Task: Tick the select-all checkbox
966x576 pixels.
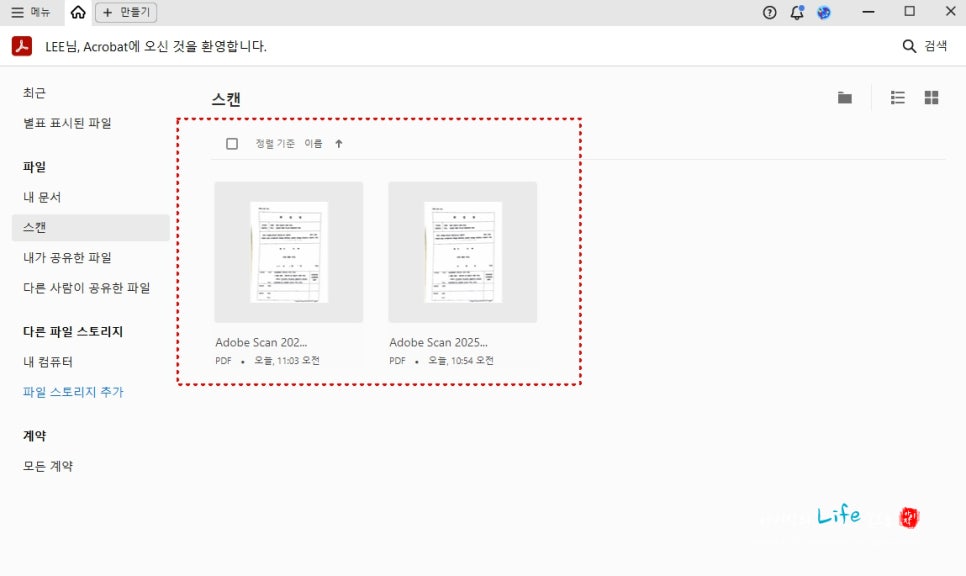Action: [232, 144]
